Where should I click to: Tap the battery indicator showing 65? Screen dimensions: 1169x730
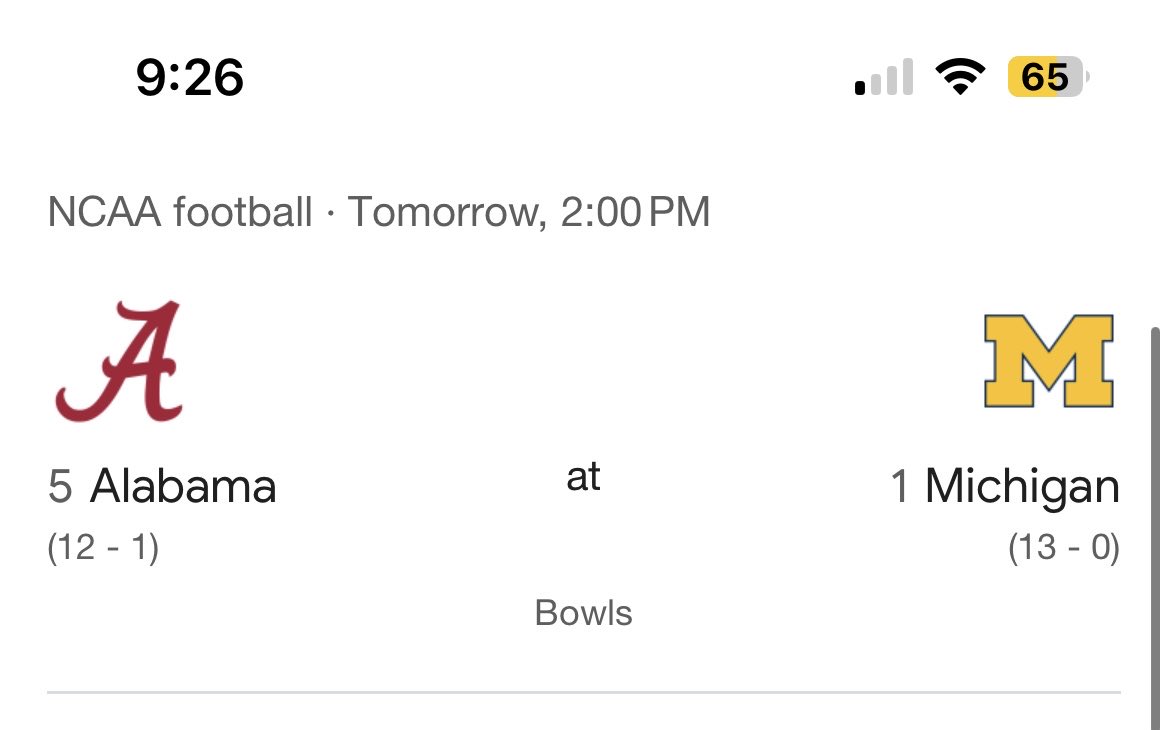click(x=1044, y=77)
